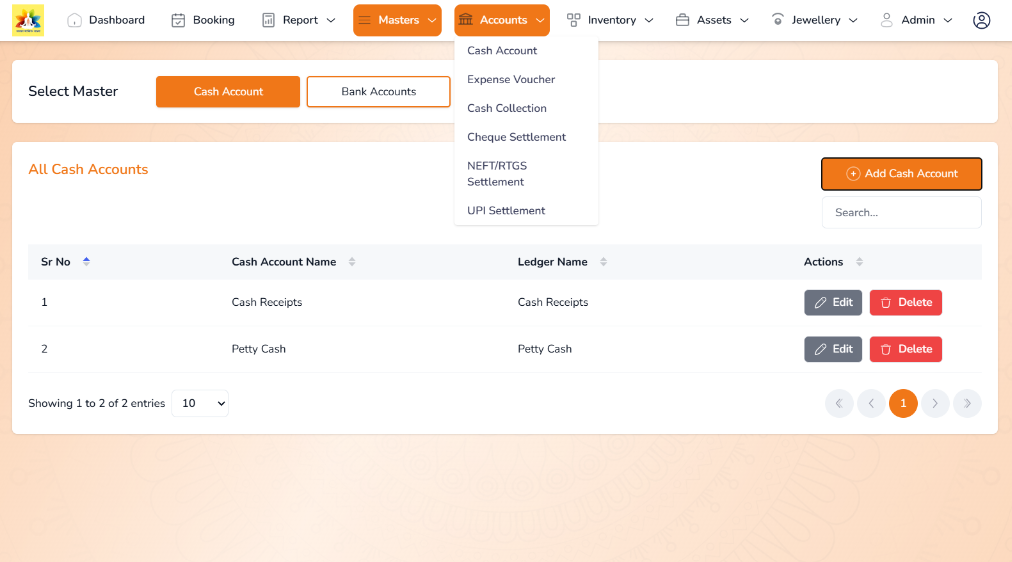Viewport: 1012px width, 562px height.
Task: Click Cash Receipts under Ledger Name
Action: [552, 302]
